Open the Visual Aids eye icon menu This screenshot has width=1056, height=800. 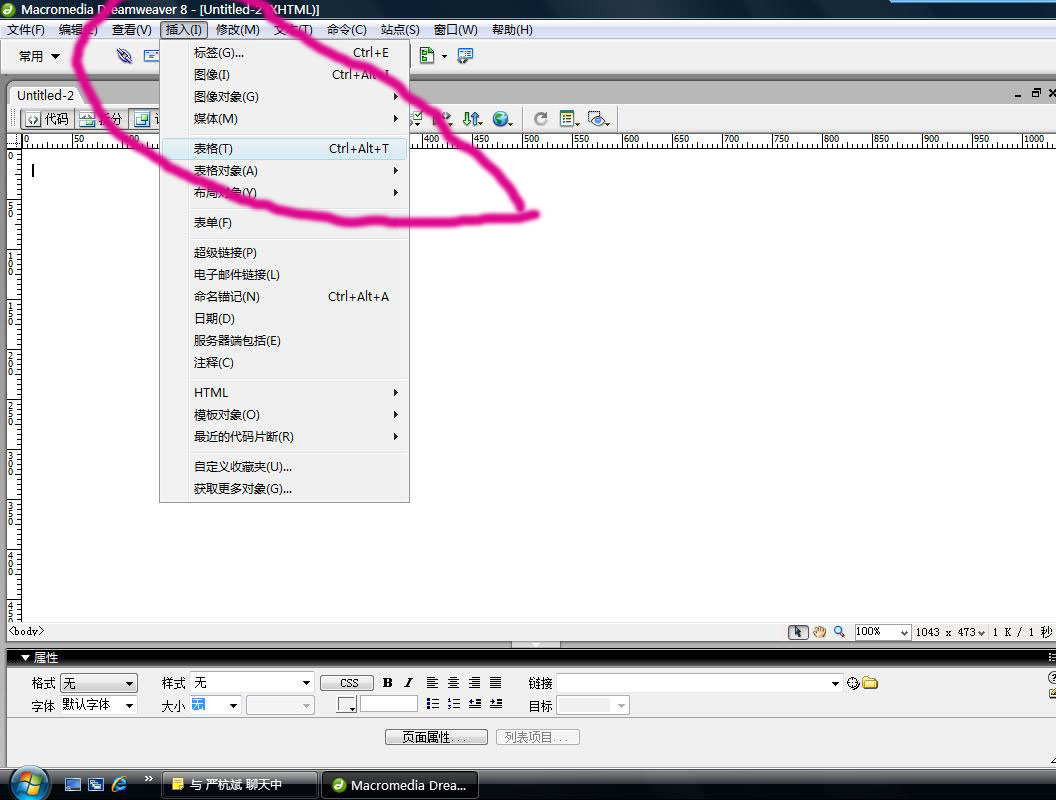[598, 119]
